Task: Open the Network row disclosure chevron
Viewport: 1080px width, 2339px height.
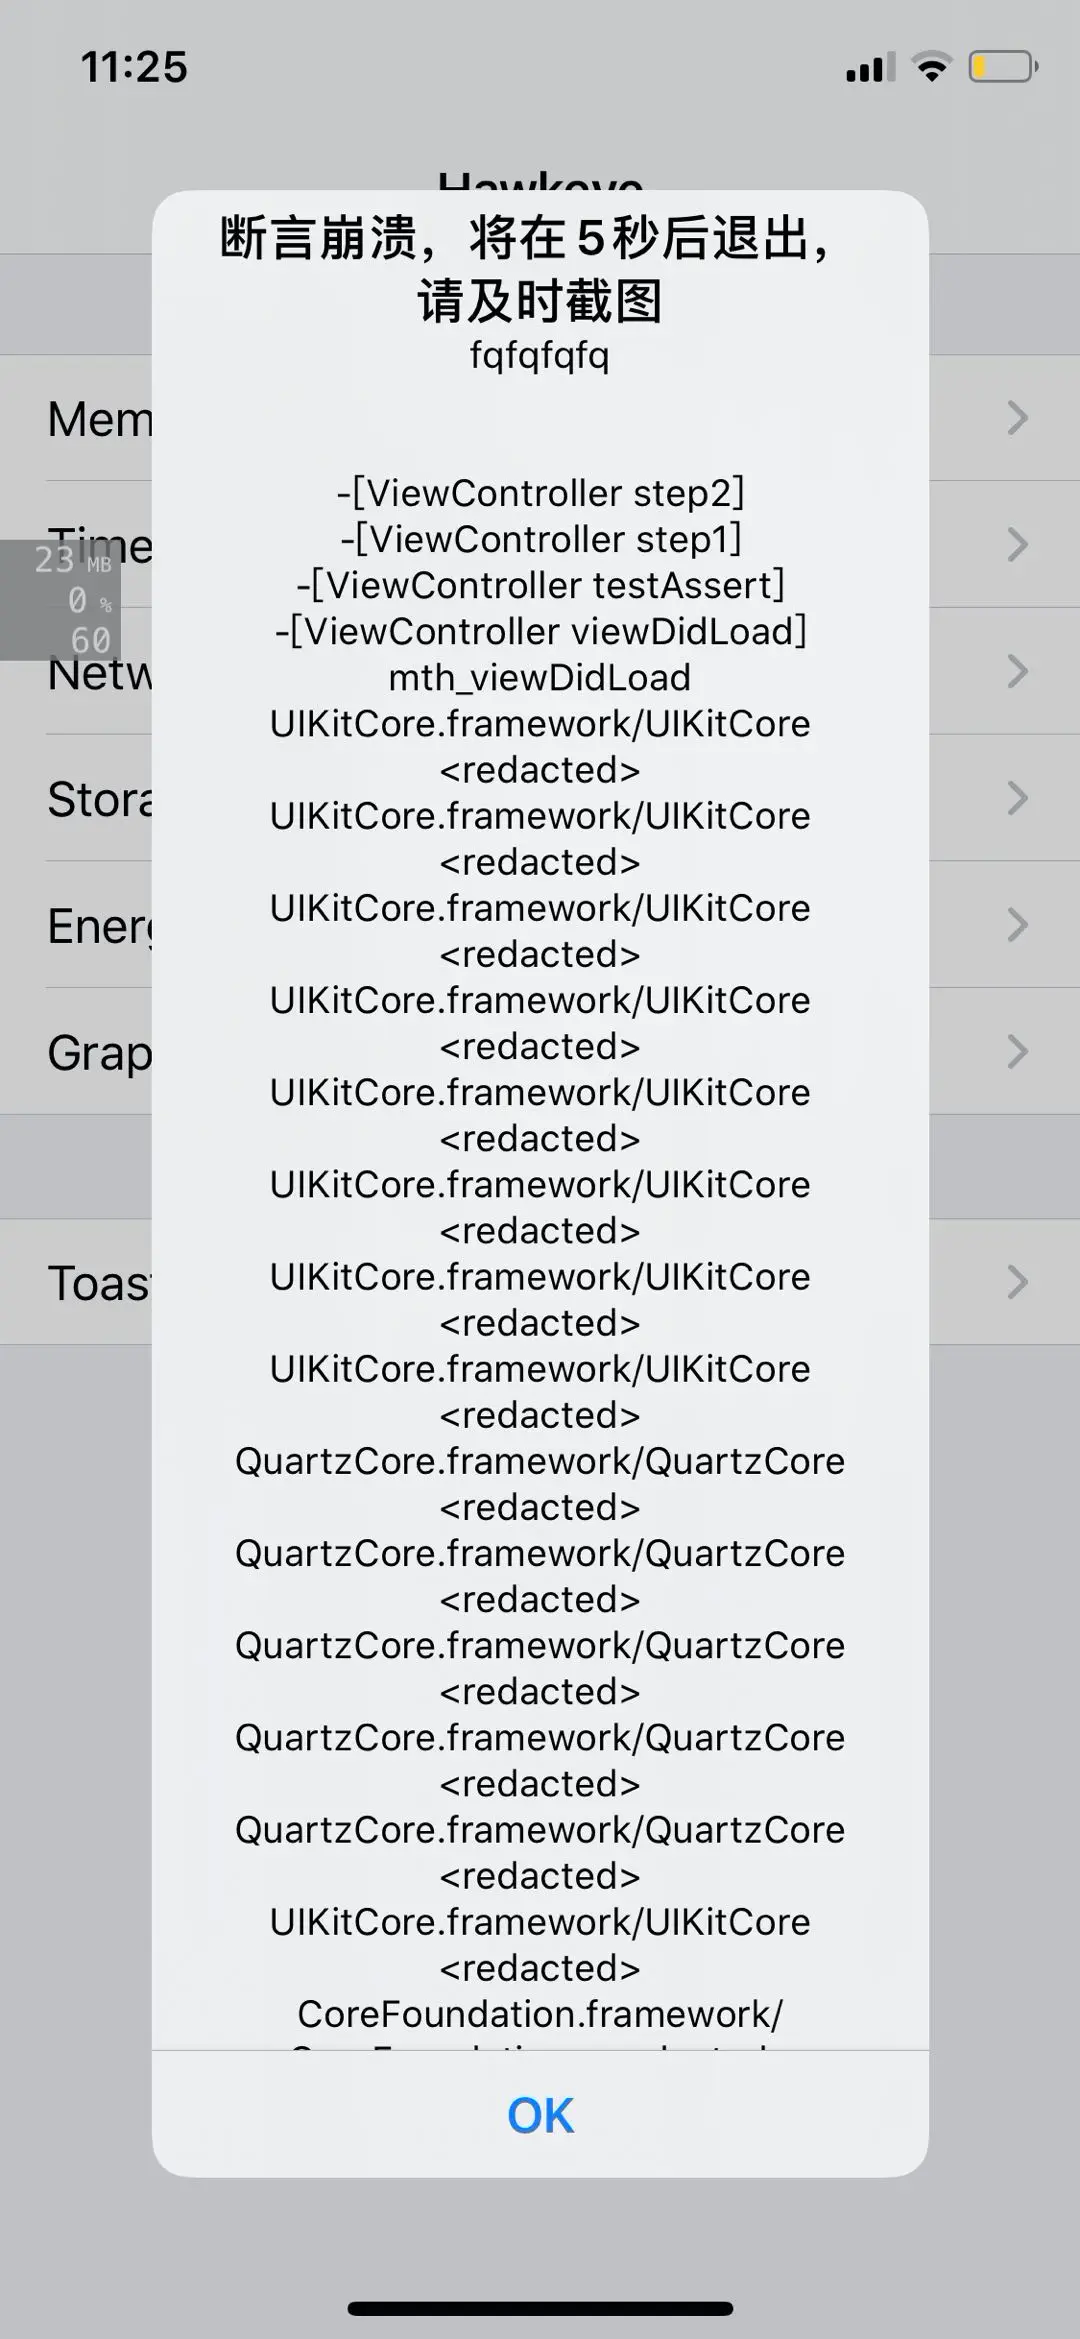Action: click(1017, 671)
